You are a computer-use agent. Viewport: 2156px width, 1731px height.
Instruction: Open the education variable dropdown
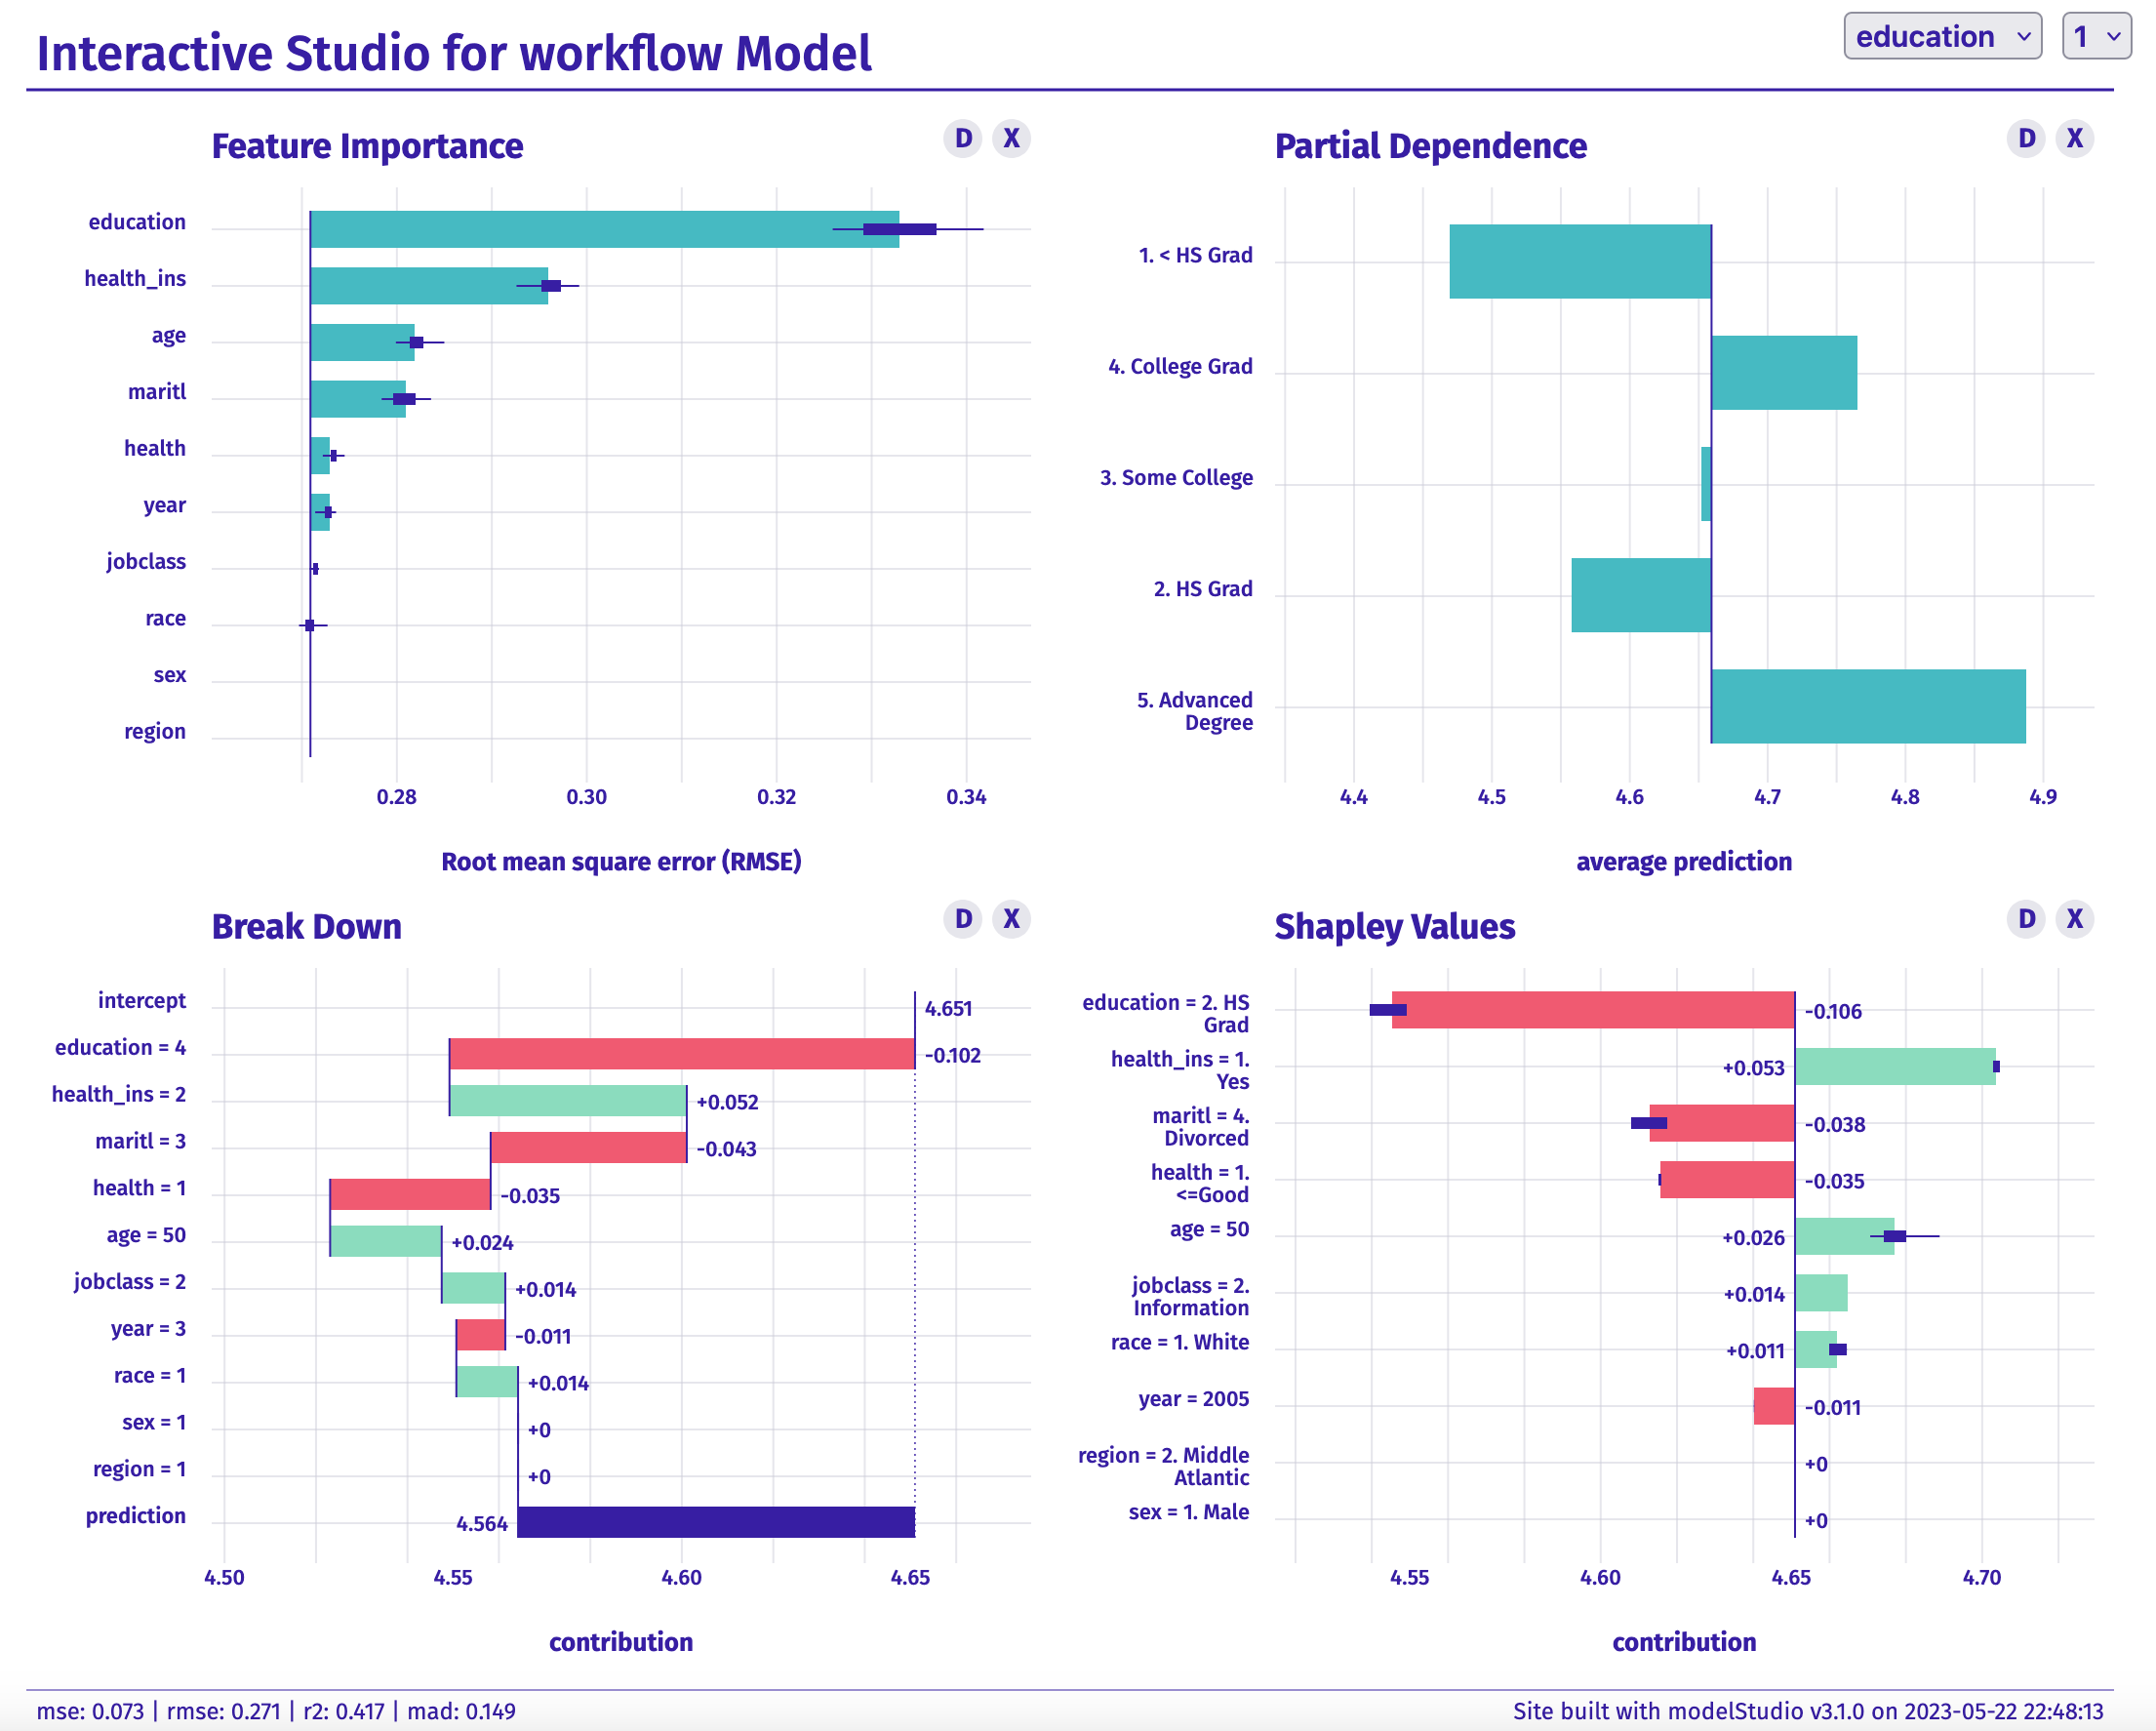[x=1942, y=36]
